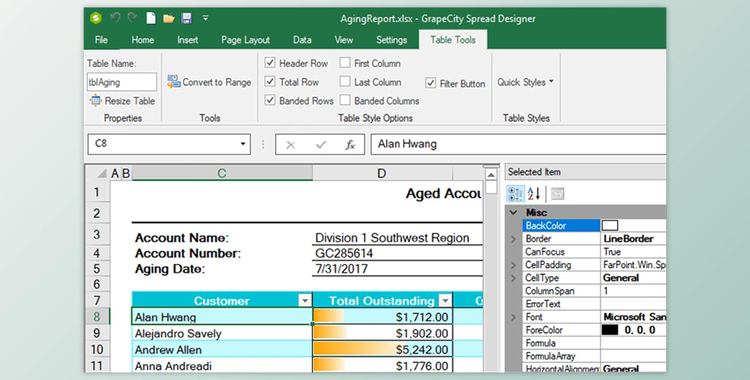
Task: Click the Table Name input field
Action: click(x=122, y=82)
